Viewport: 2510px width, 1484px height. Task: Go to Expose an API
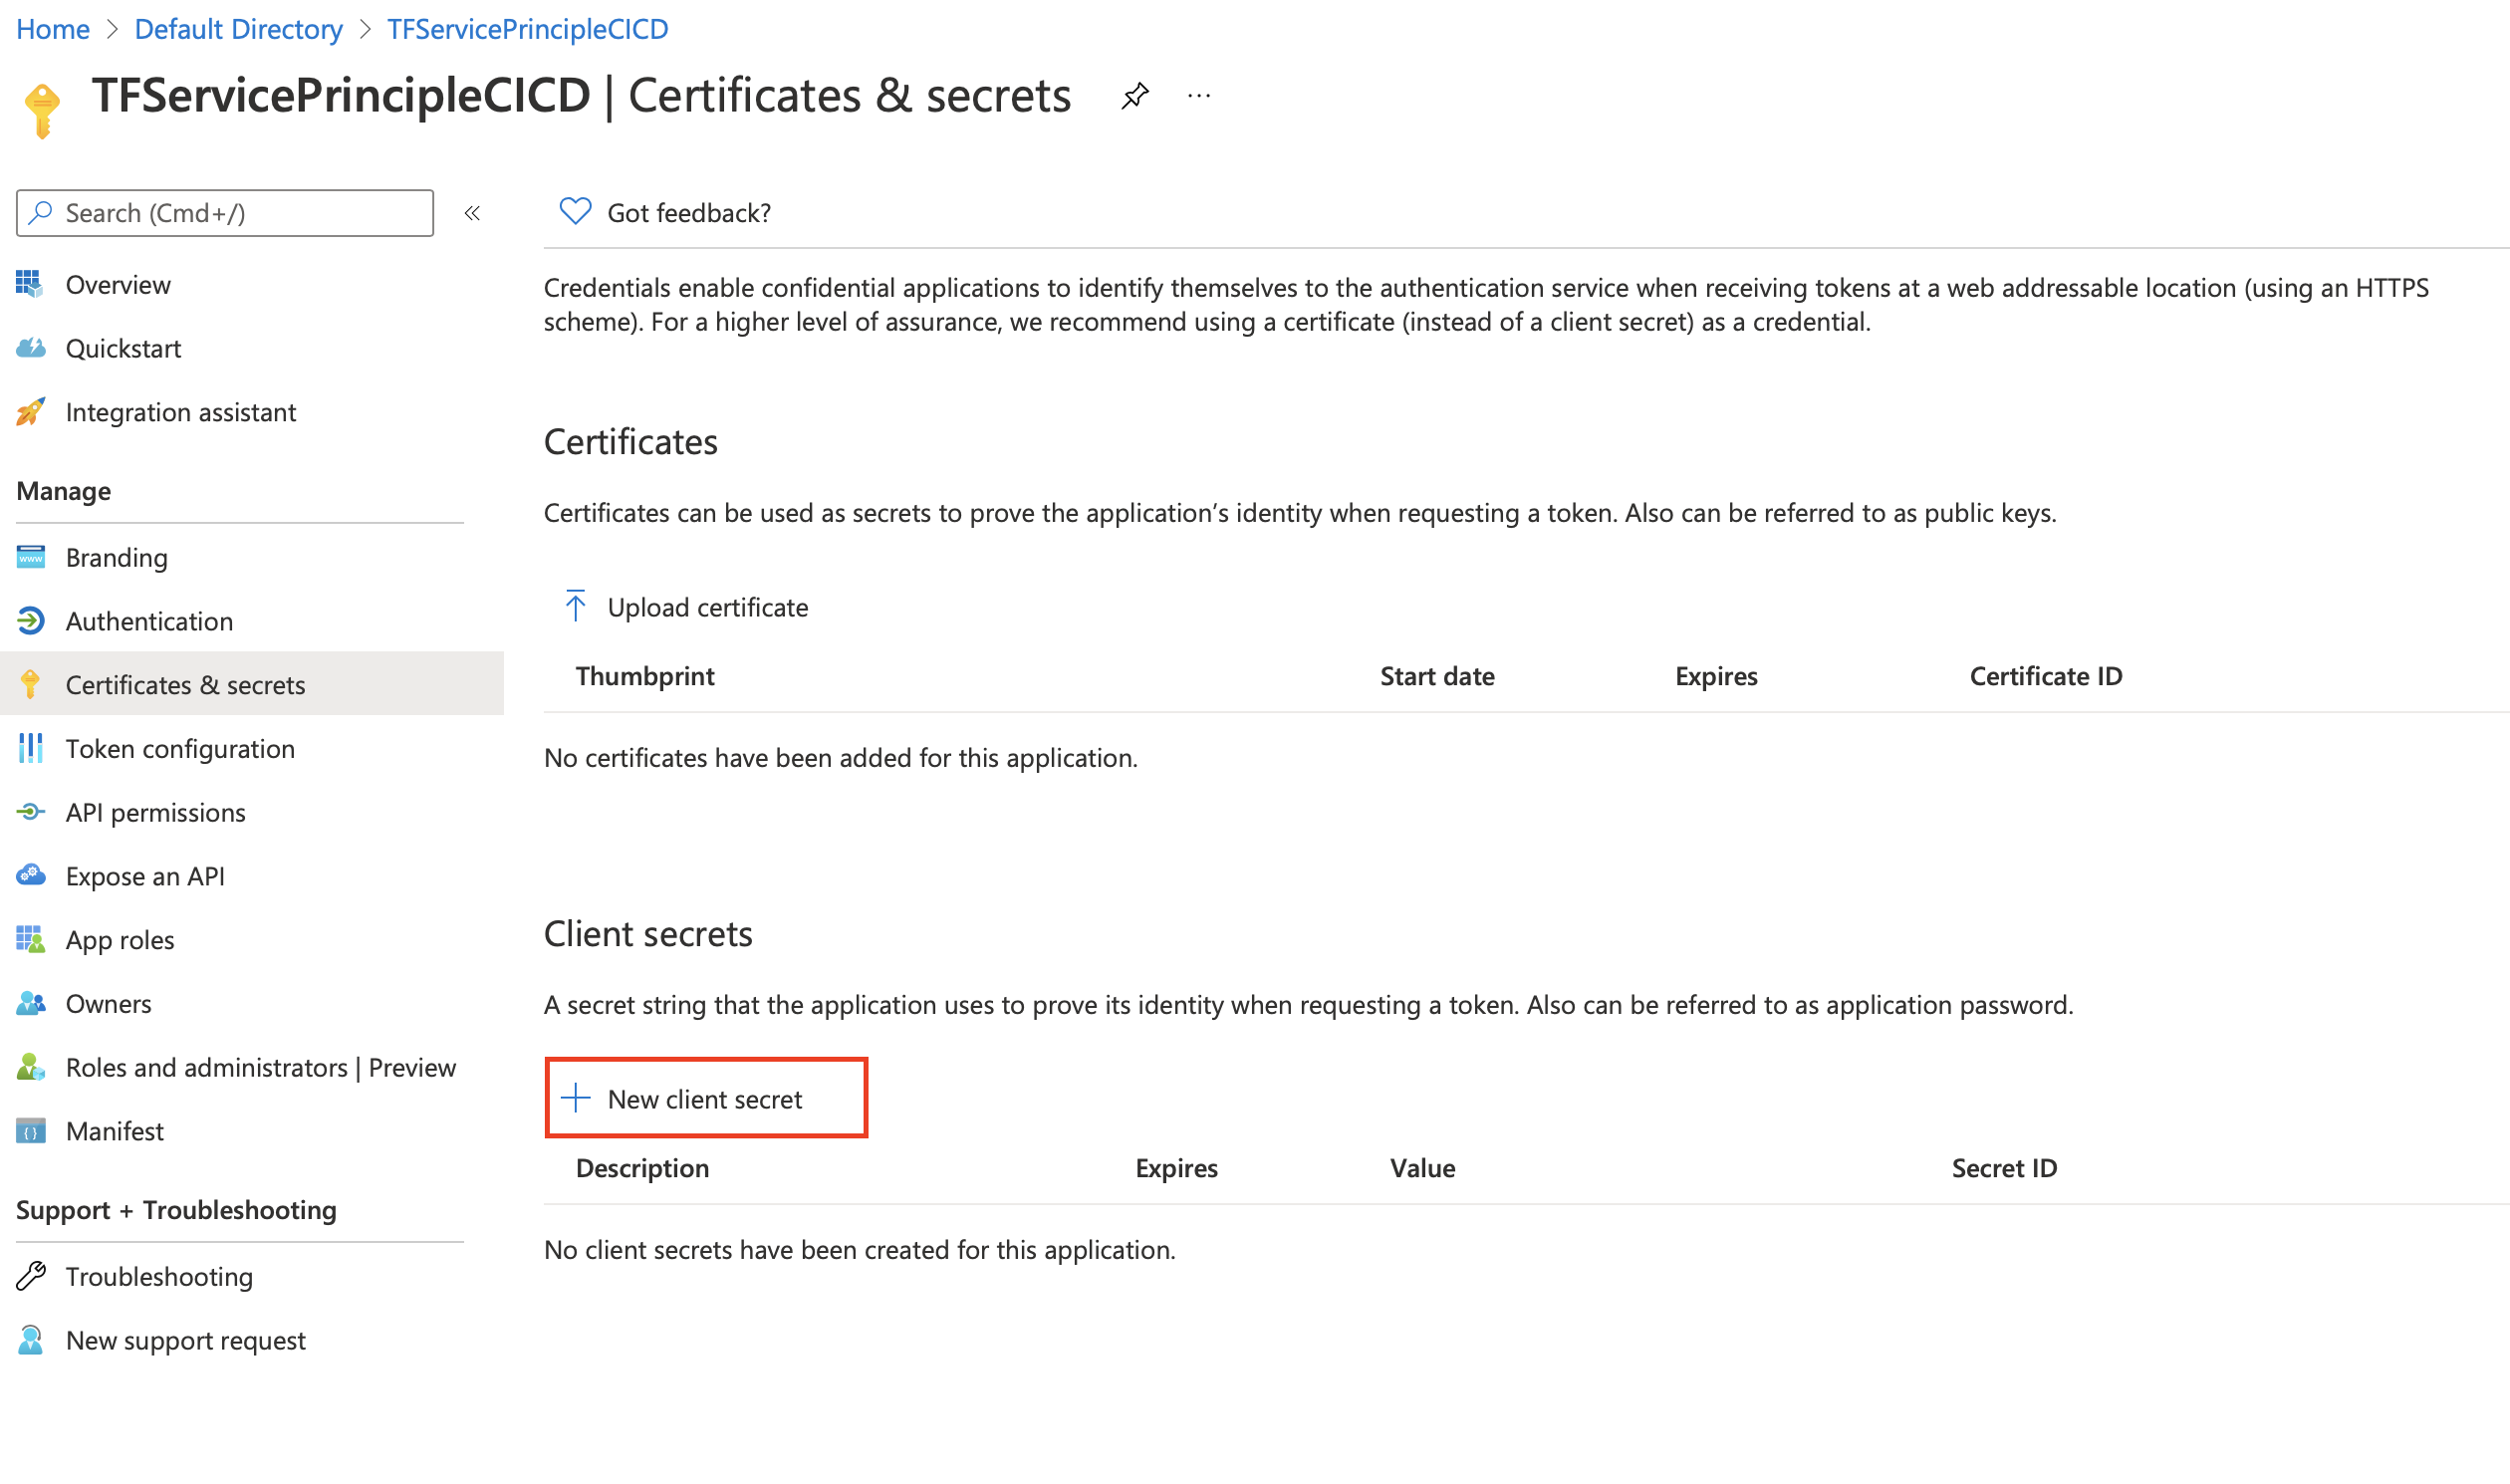[x=145, y=876]
